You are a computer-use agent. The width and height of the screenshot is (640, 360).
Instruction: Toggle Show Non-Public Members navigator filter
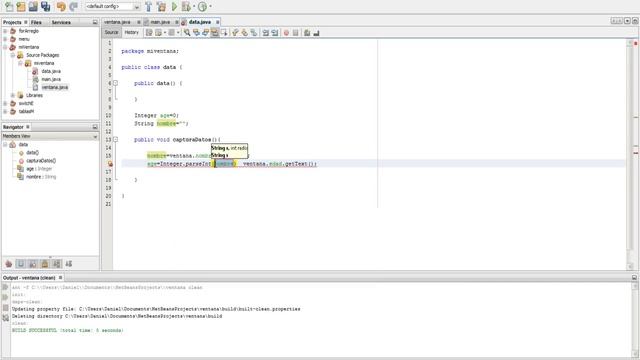point(45,264)
